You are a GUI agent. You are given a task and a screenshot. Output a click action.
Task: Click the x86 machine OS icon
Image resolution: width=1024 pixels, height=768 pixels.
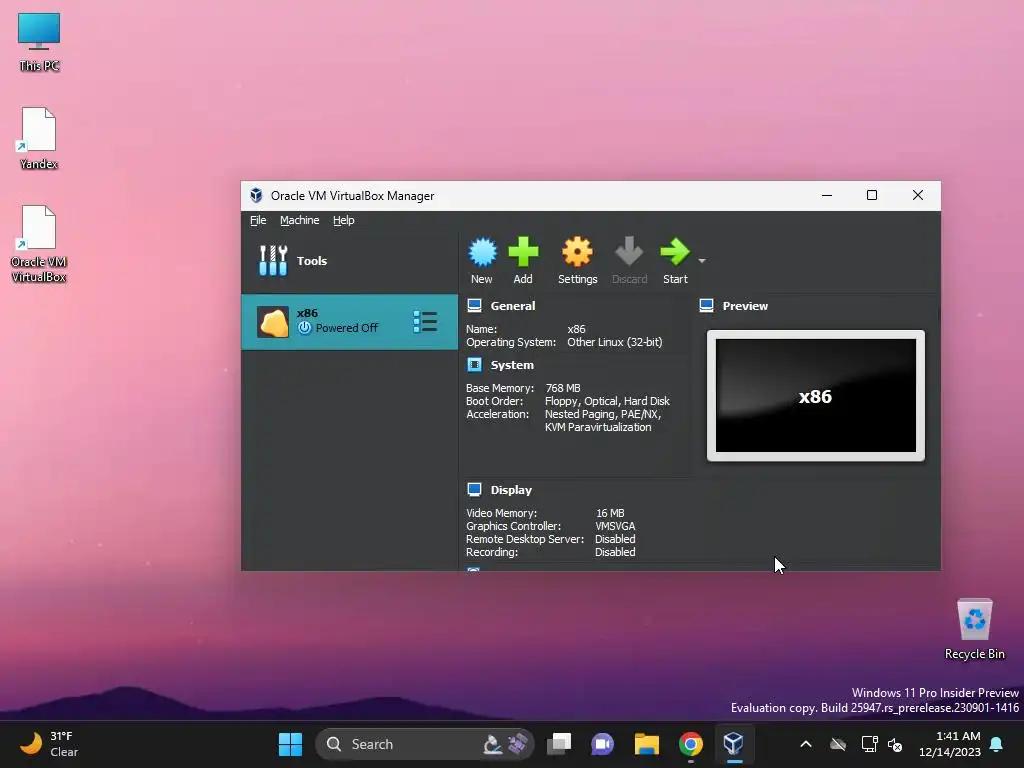coord(273,322)
